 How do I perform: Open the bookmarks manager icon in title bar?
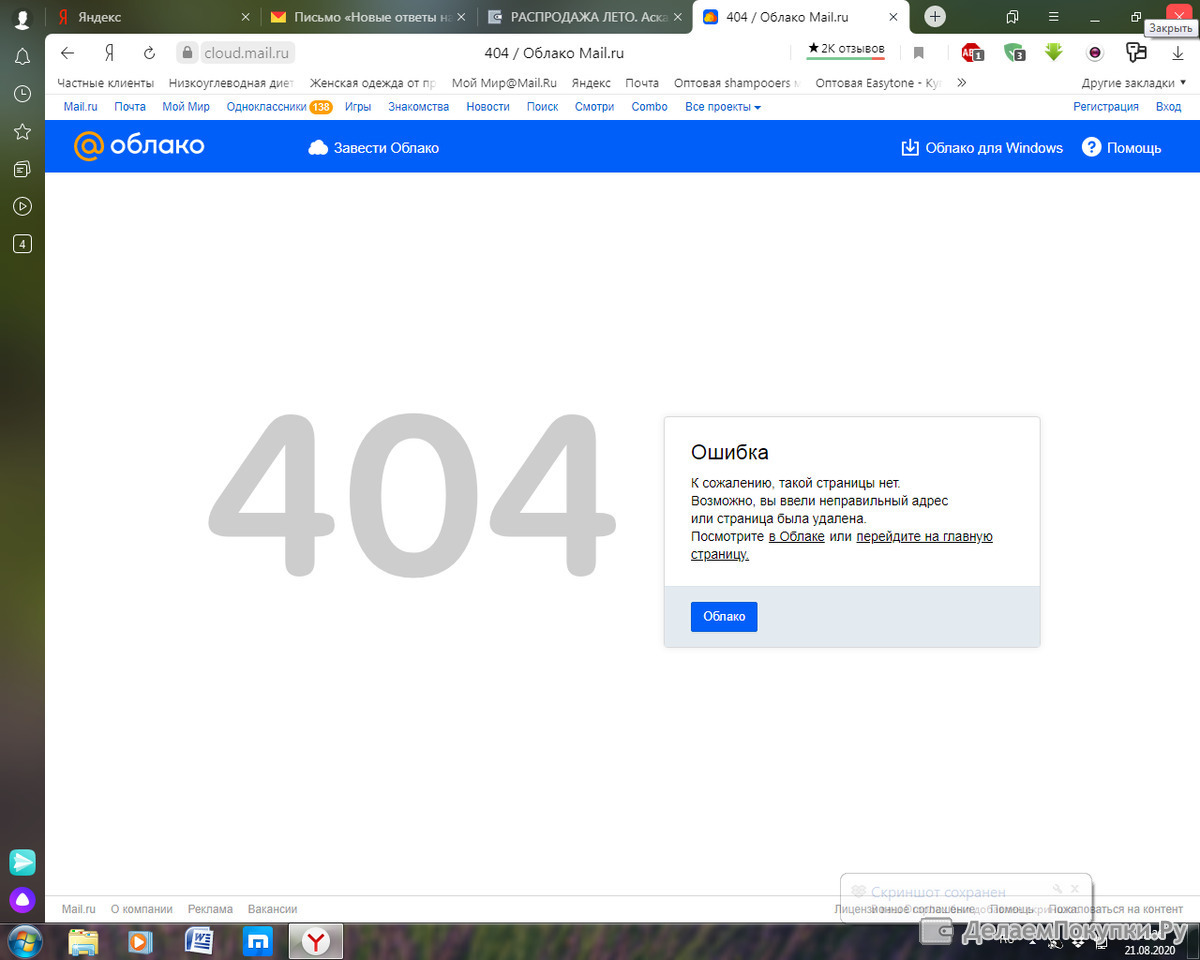1012,17
